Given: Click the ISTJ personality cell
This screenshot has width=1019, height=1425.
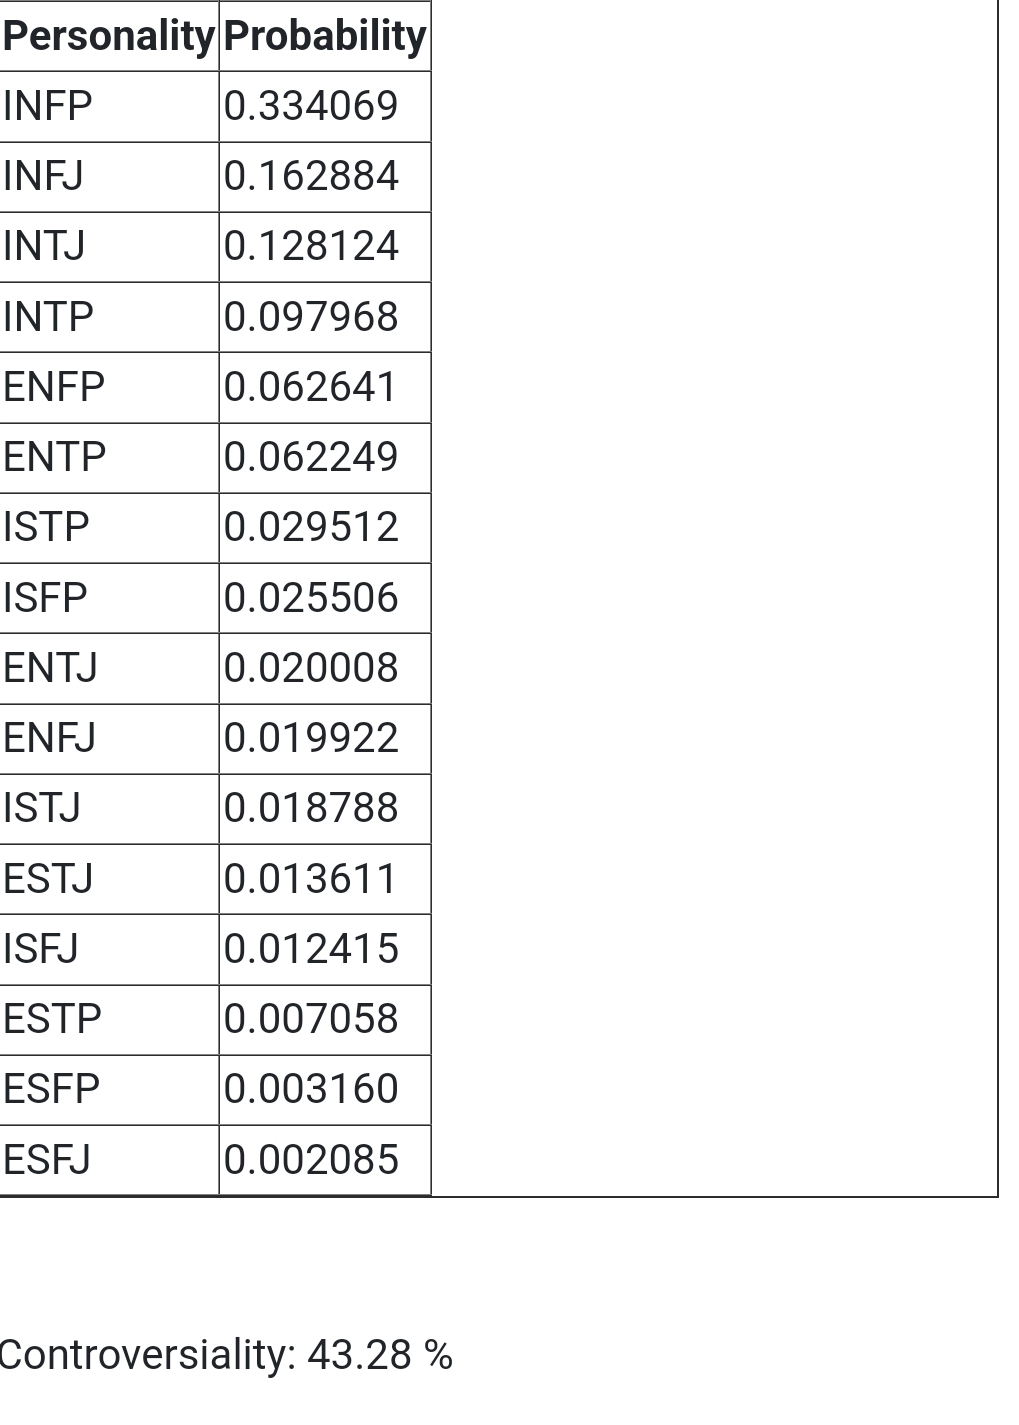Looking at the screenshot, I should click(108, 808).
